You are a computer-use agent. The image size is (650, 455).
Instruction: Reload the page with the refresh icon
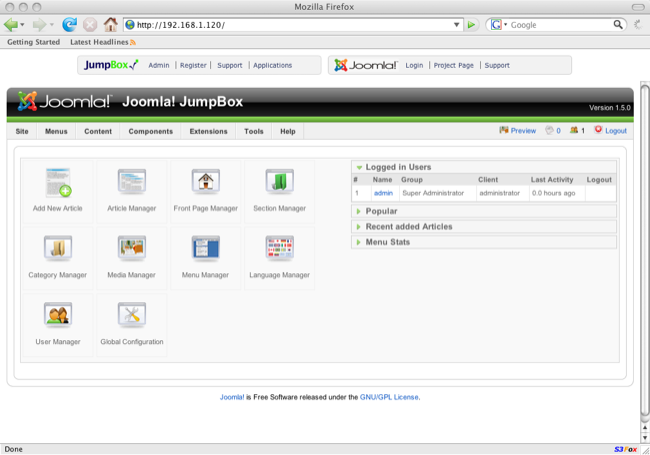(69, 25)
